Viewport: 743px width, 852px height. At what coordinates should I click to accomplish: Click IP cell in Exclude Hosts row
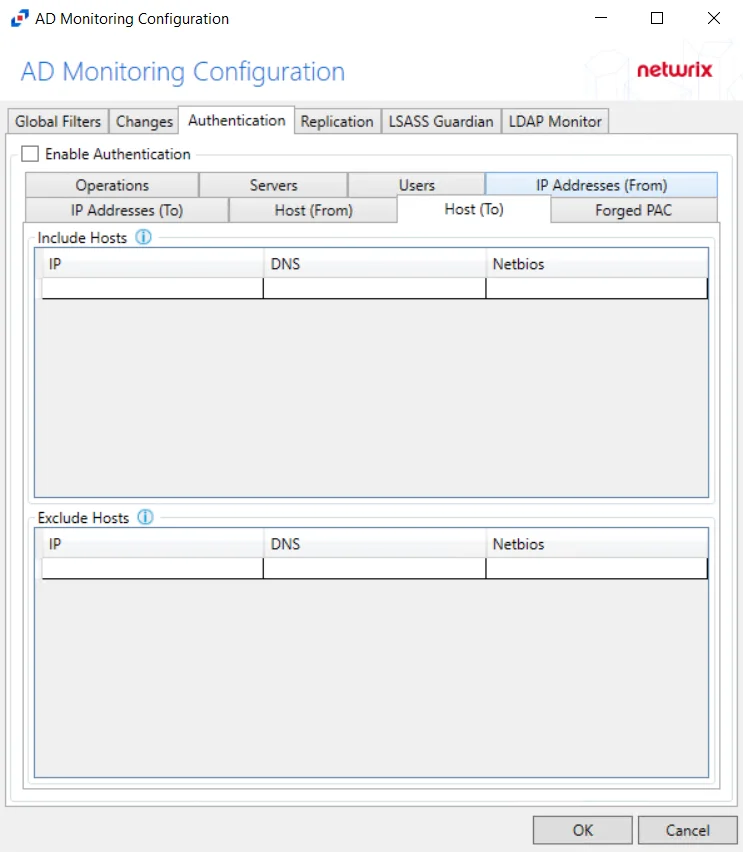(x=152, y=568)
